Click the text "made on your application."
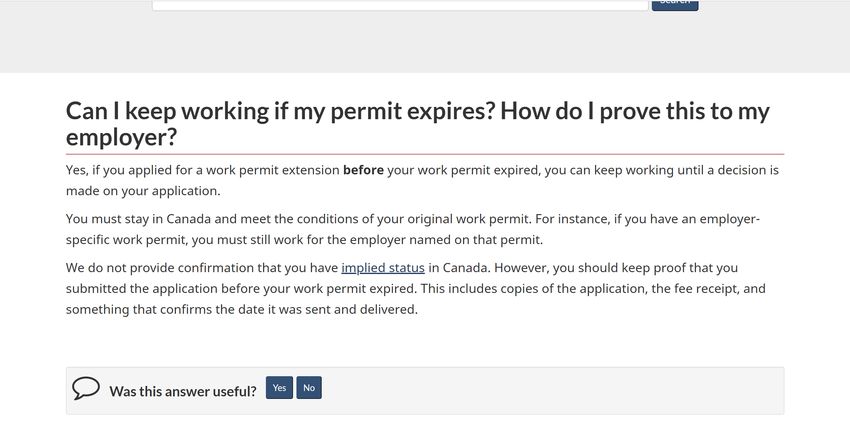This screenshot has width=850, height=432. pos(143,191)
